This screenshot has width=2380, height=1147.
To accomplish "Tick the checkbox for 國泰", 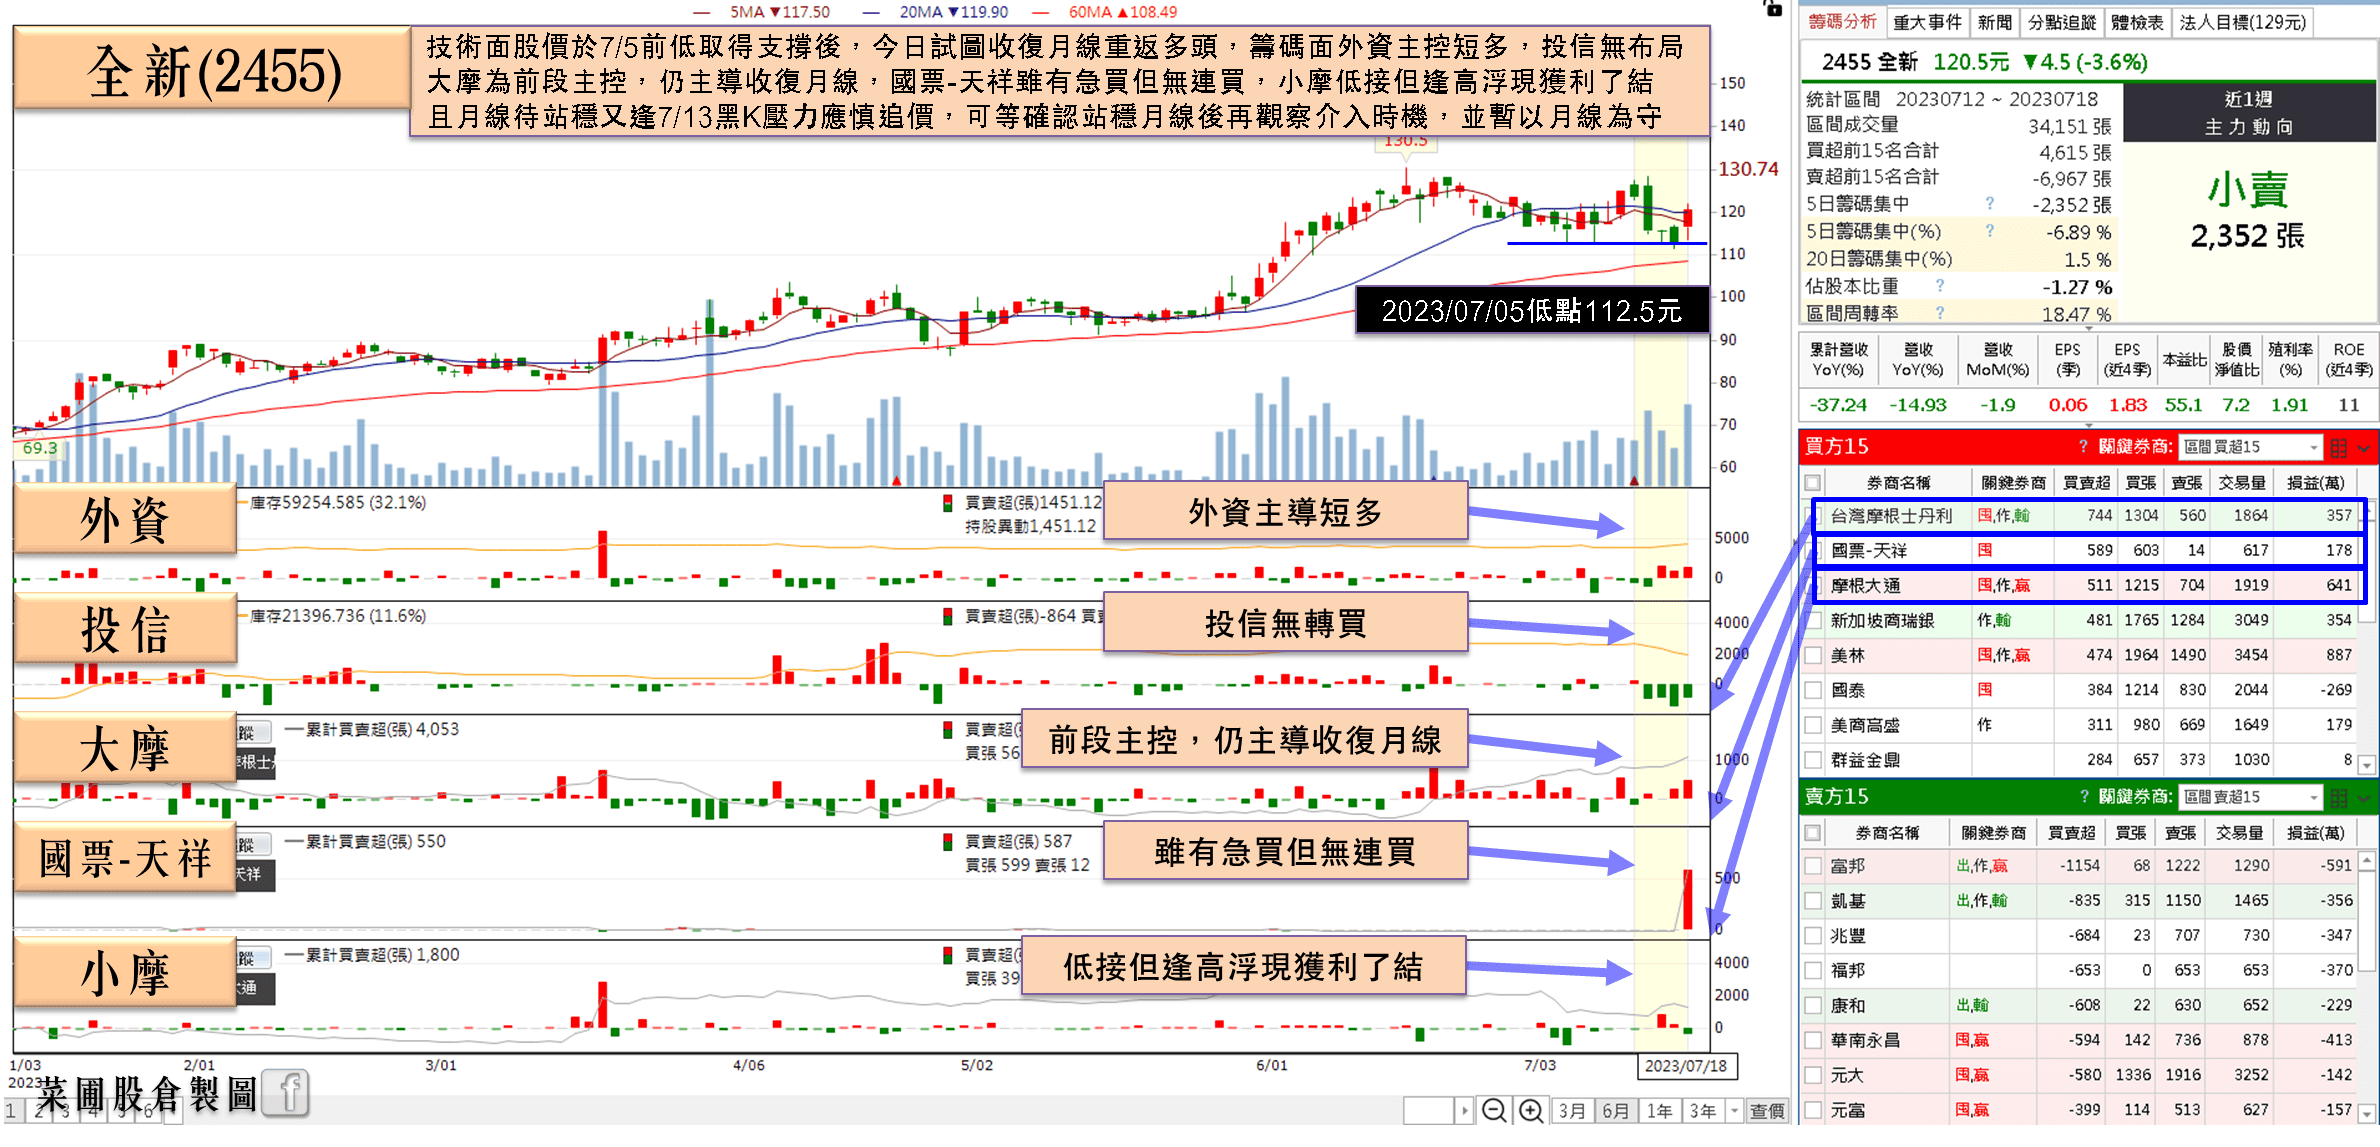I will point(1813,691).
